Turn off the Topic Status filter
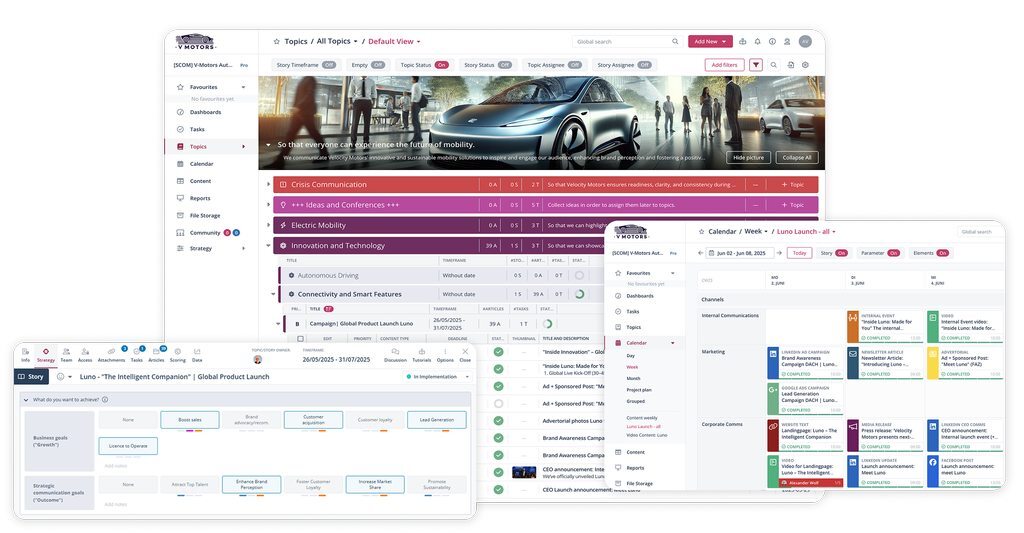This screenshot has width=1024, height=533. tap(441, 65)
